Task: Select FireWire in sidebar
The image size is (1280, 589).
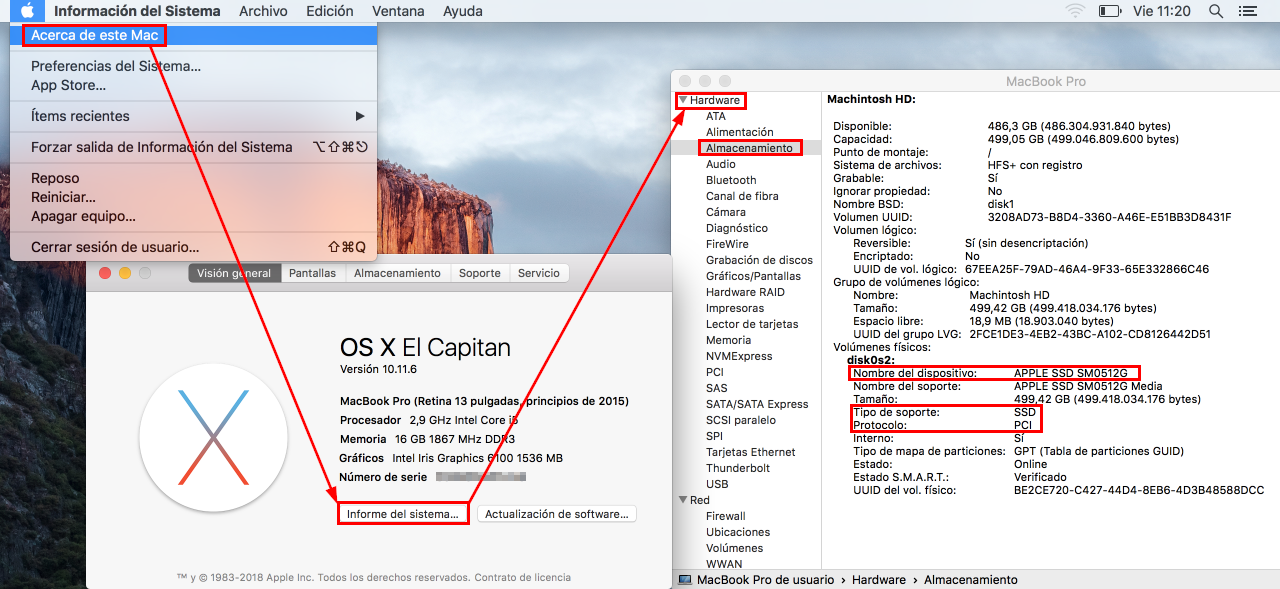Action: (727, 244)
